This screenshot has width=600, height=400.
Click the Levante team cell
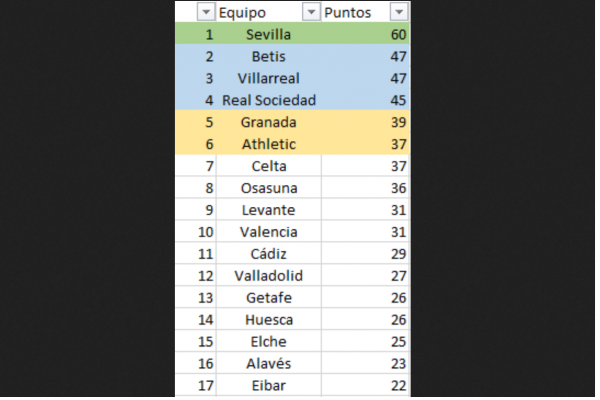click(268, 210)
